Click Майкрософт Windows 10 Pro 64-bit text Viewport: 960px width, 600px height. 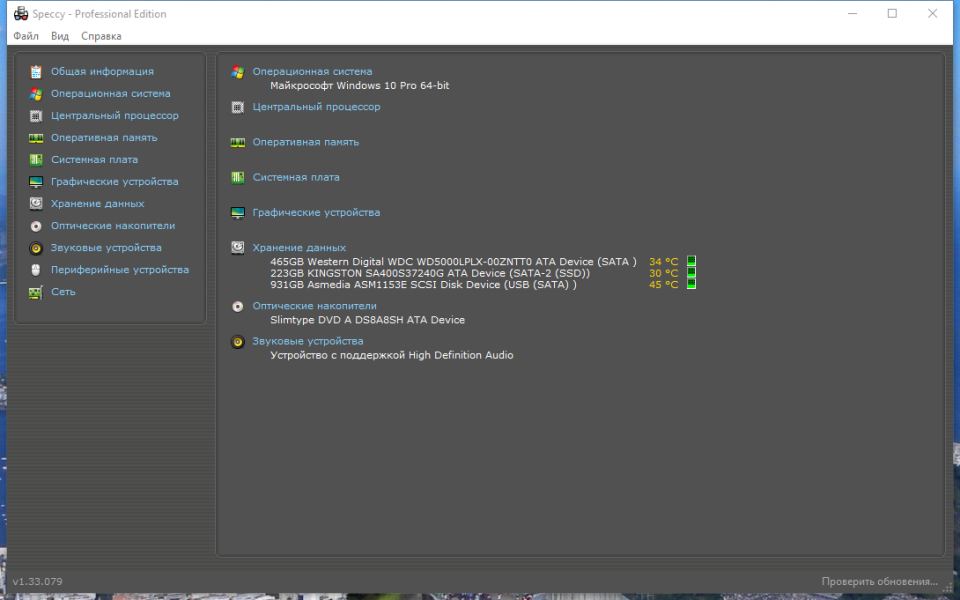(359, 86)
